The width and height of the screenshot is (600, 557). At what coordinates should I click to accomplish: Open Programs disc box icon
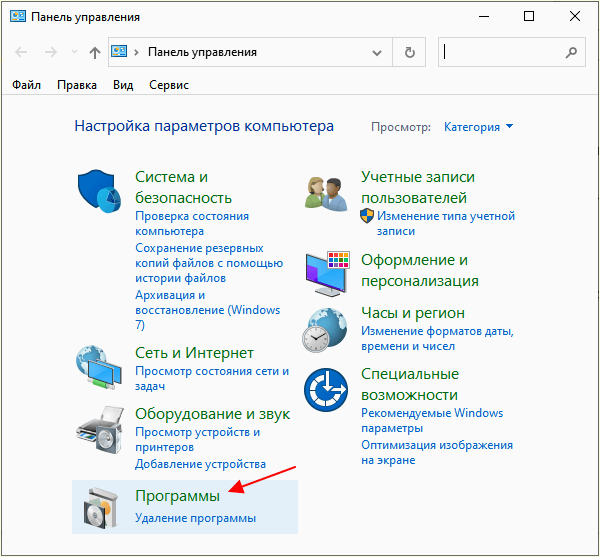pyautogui.click(x=100, y=508)
